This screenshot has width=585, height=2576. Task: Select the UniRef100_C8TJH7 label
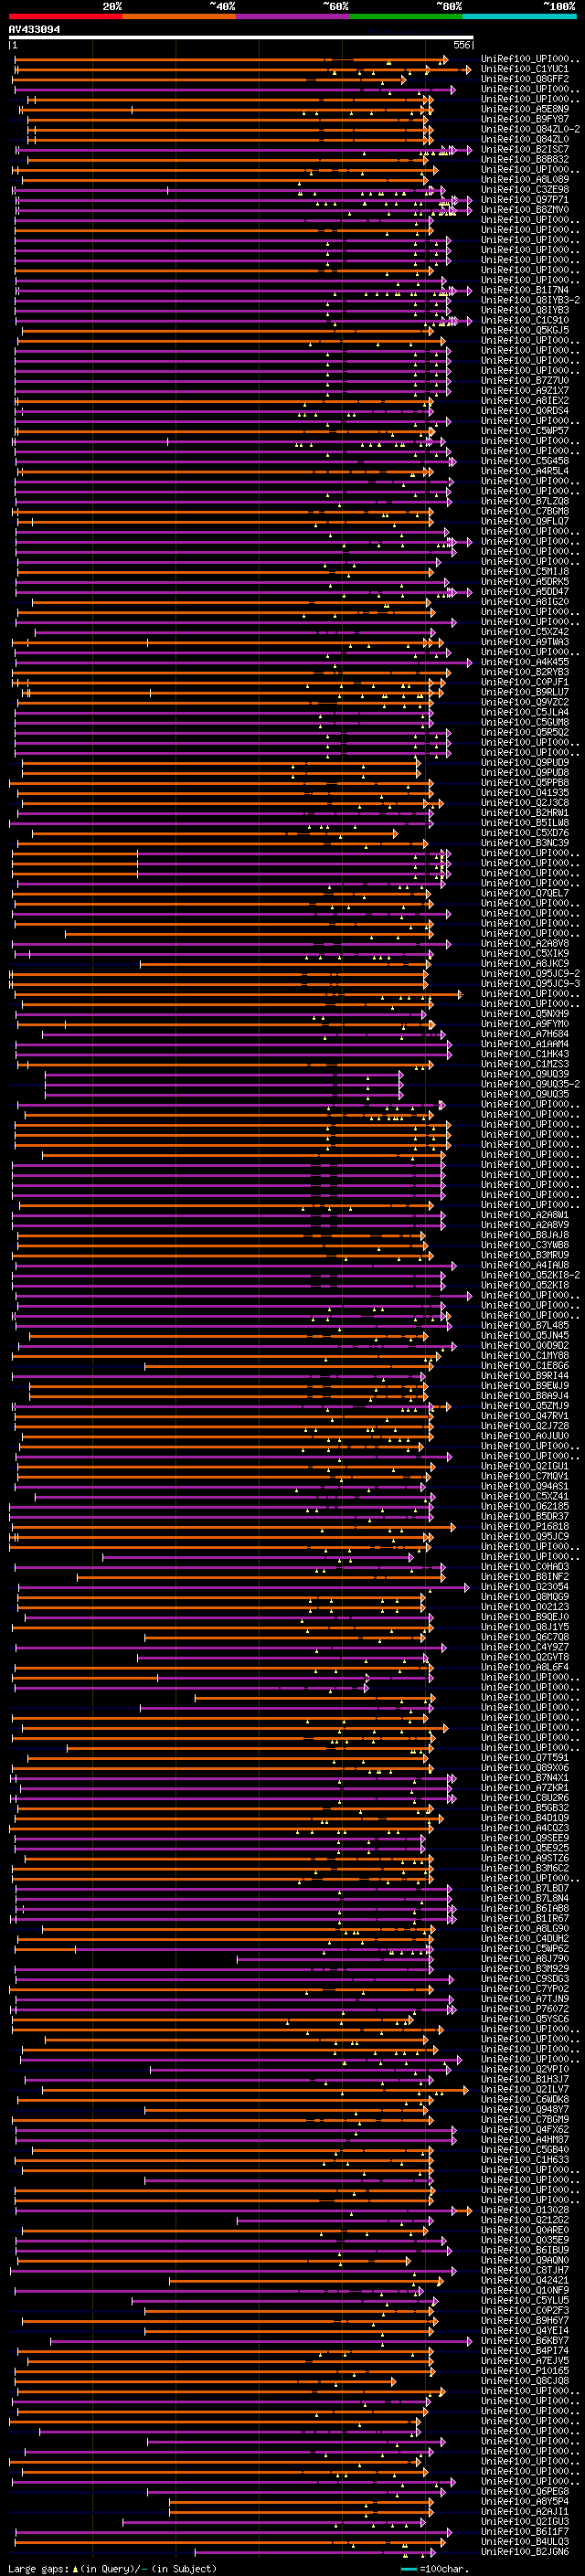525,2269
